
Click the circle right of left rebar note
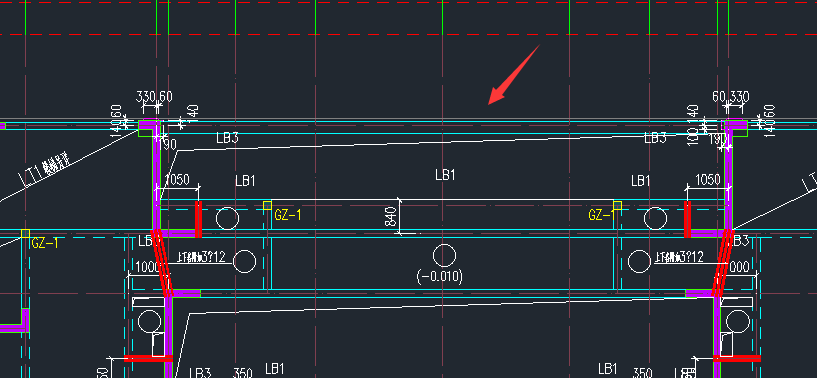[x=244, y=261]
